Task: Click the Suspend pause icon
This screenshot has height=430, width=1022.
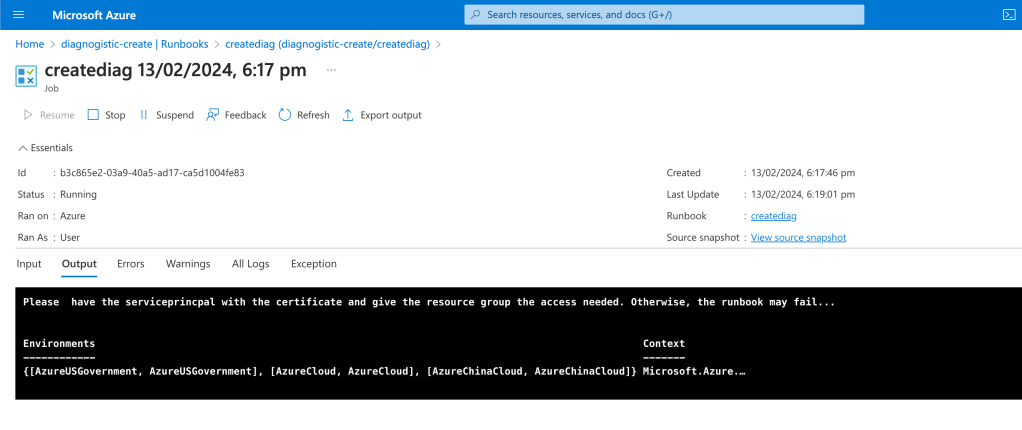Action: point(143,115)
